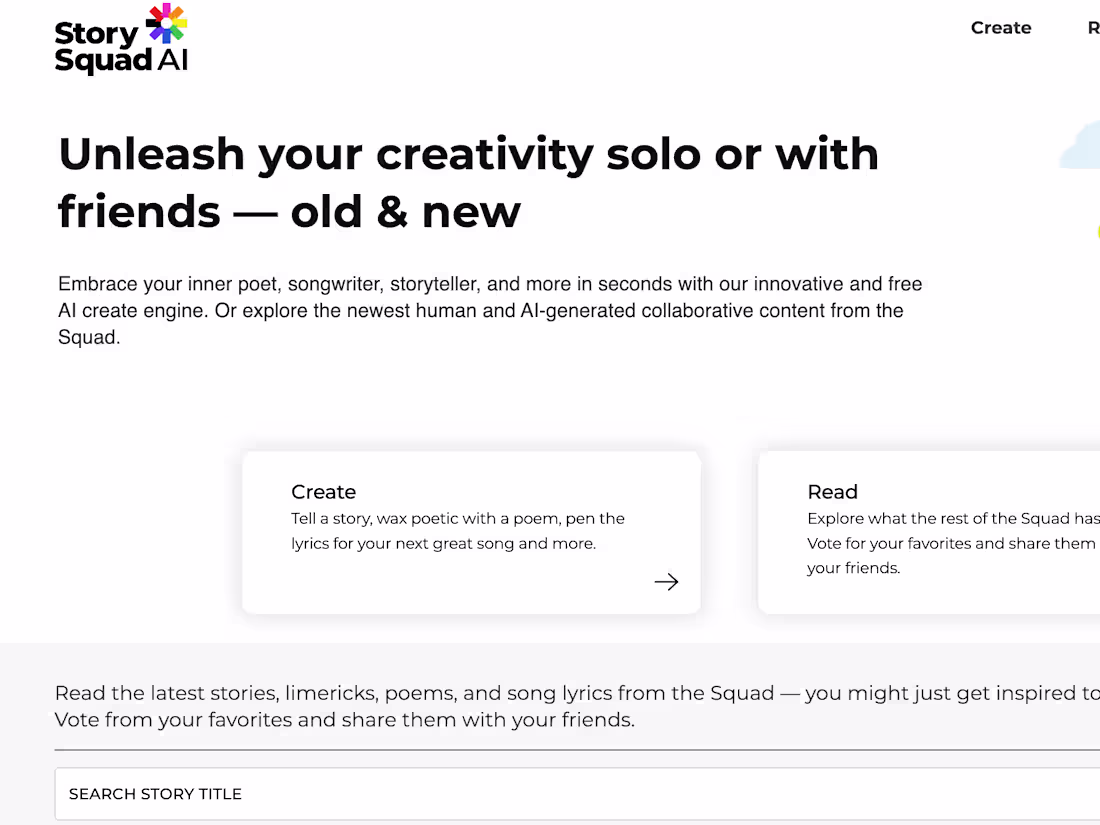The image size is (1100, 825).
Task: Click the "lyrics for your next great song" line
Action: pyautogui.click(x=443, y=544)
